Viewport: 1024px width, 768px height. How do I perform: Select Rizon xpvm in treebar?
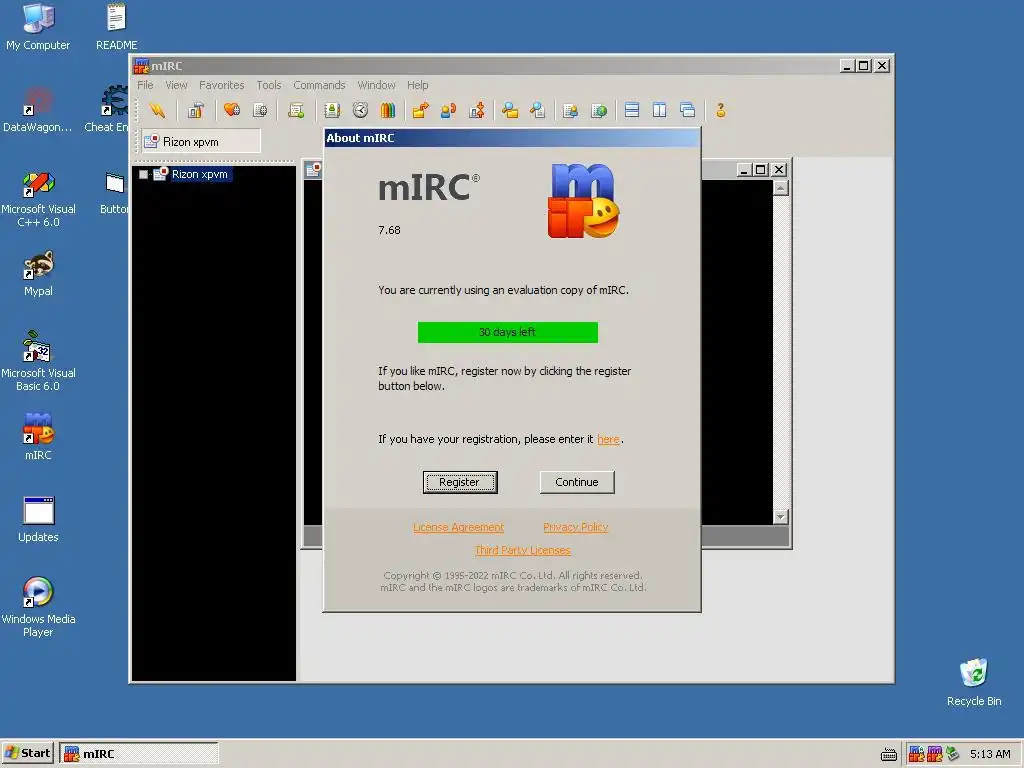tap(199, 174)
